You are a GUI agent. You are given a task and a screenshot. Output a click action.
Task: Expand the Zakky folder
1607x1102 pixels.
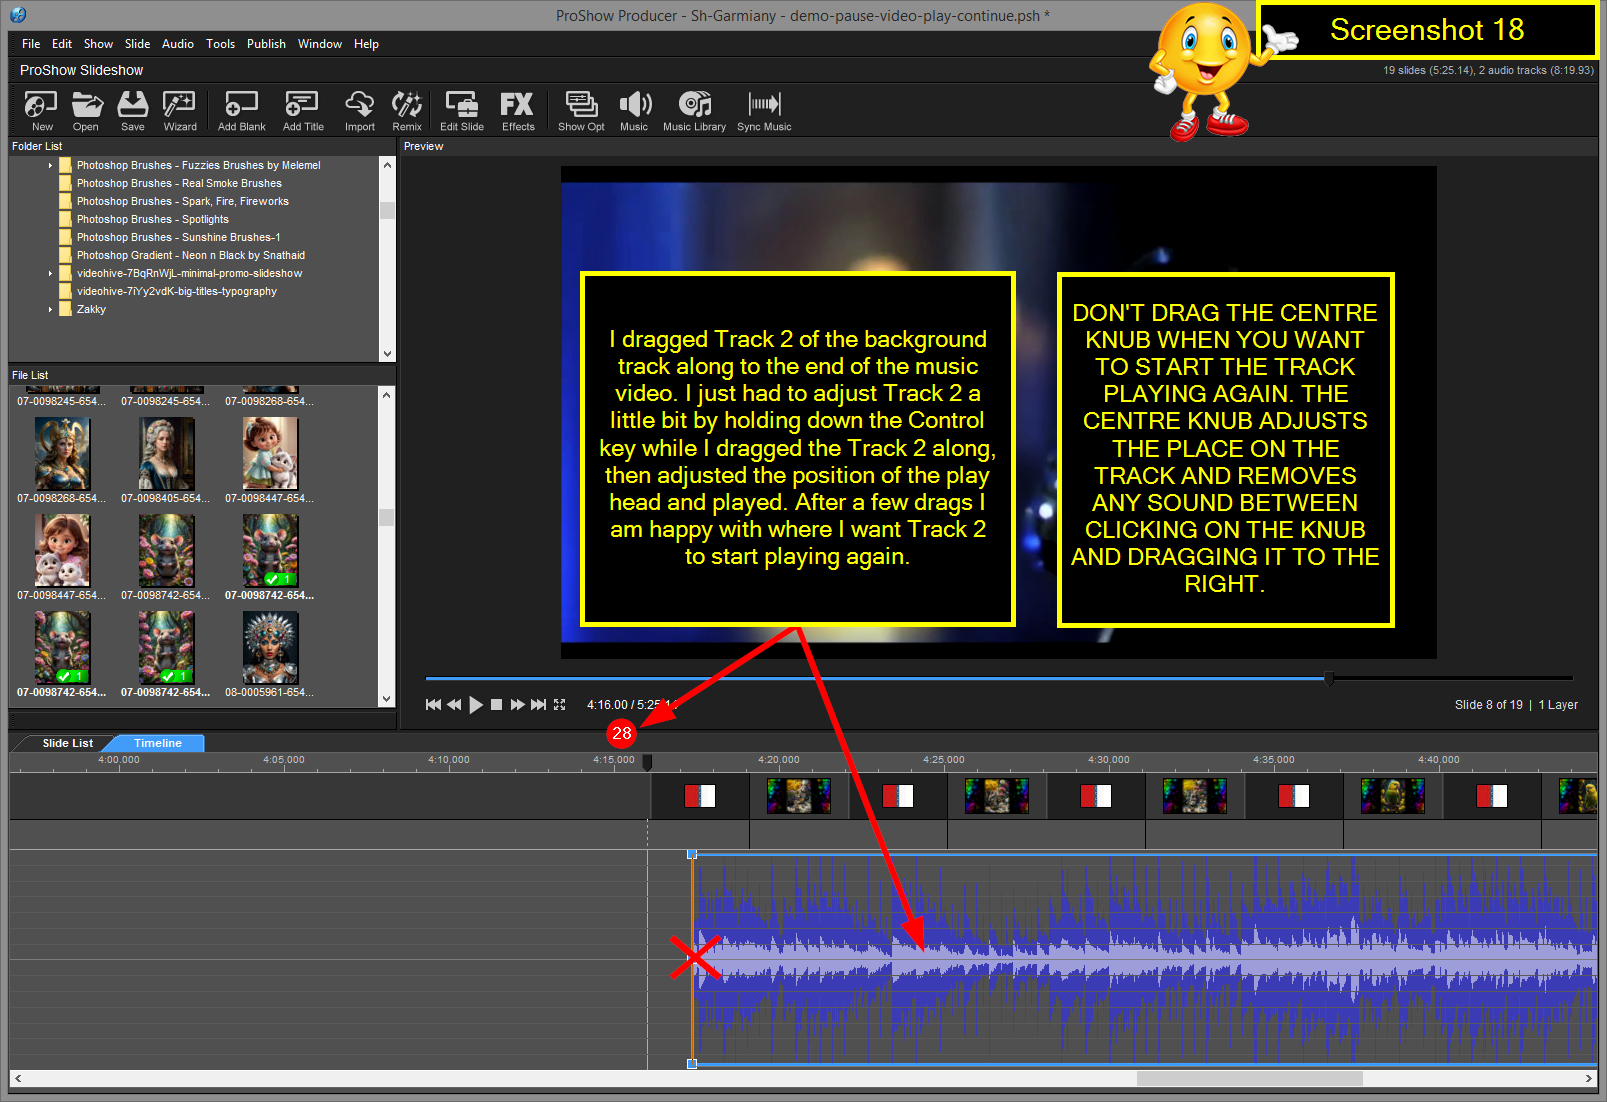pos(50,309)
